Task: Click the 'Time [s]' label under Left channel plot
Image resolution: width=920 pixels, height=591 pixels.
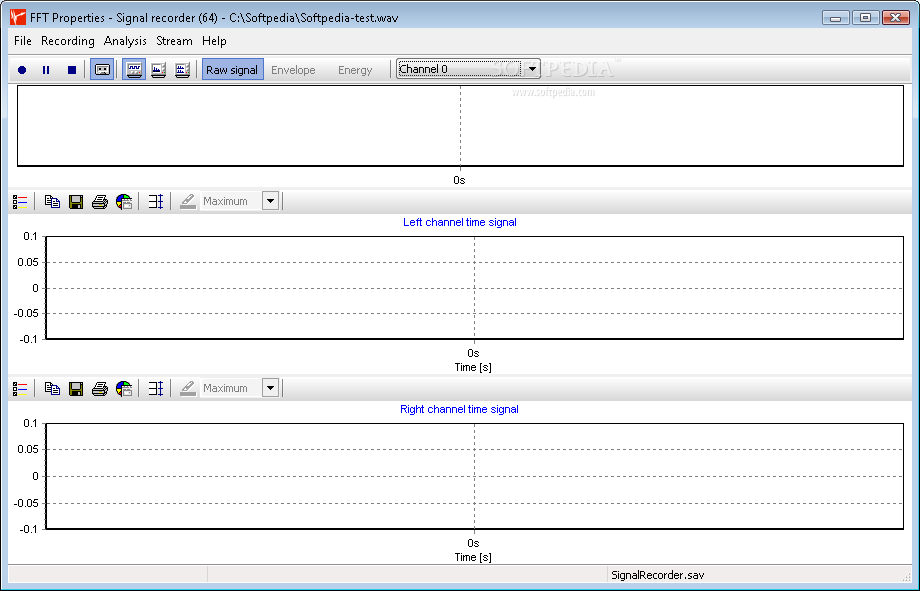Action: pos(473,367)
